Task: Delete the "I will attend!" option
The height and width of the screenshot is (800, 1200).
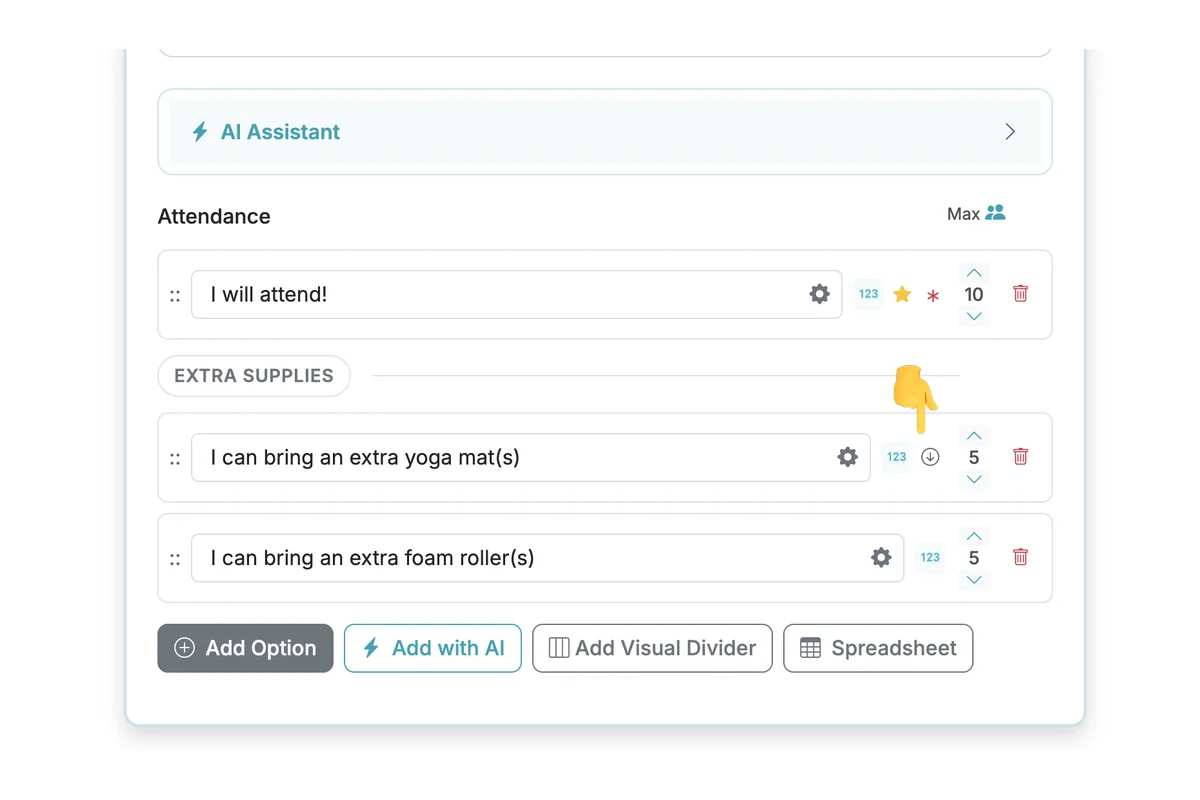Action: [1020, 294]
